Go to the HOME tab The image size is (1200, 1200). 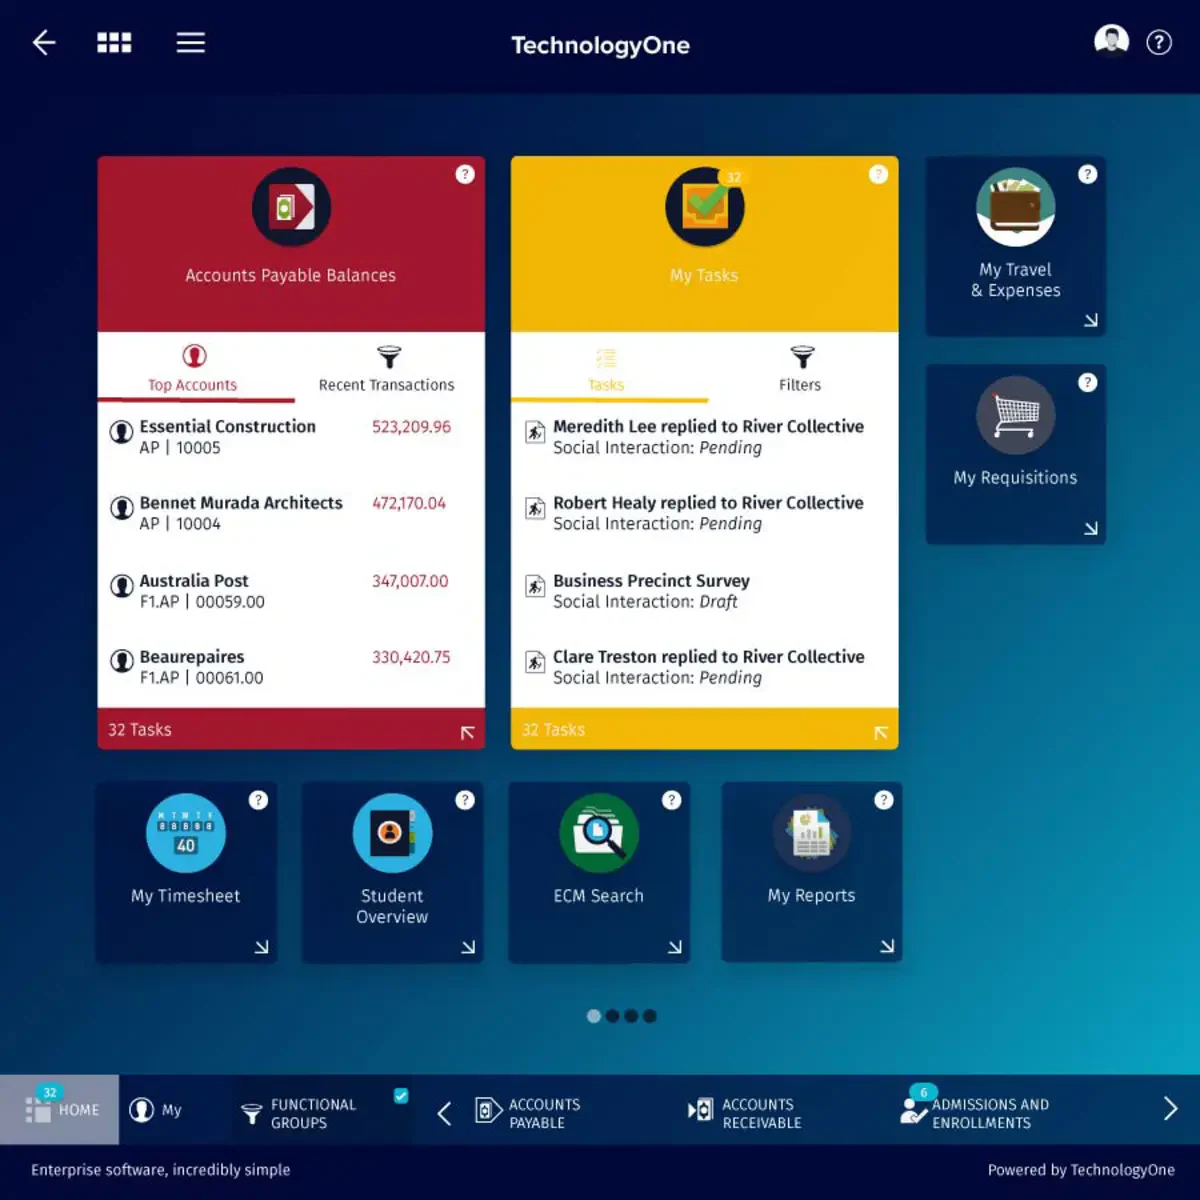point(60,1109)
